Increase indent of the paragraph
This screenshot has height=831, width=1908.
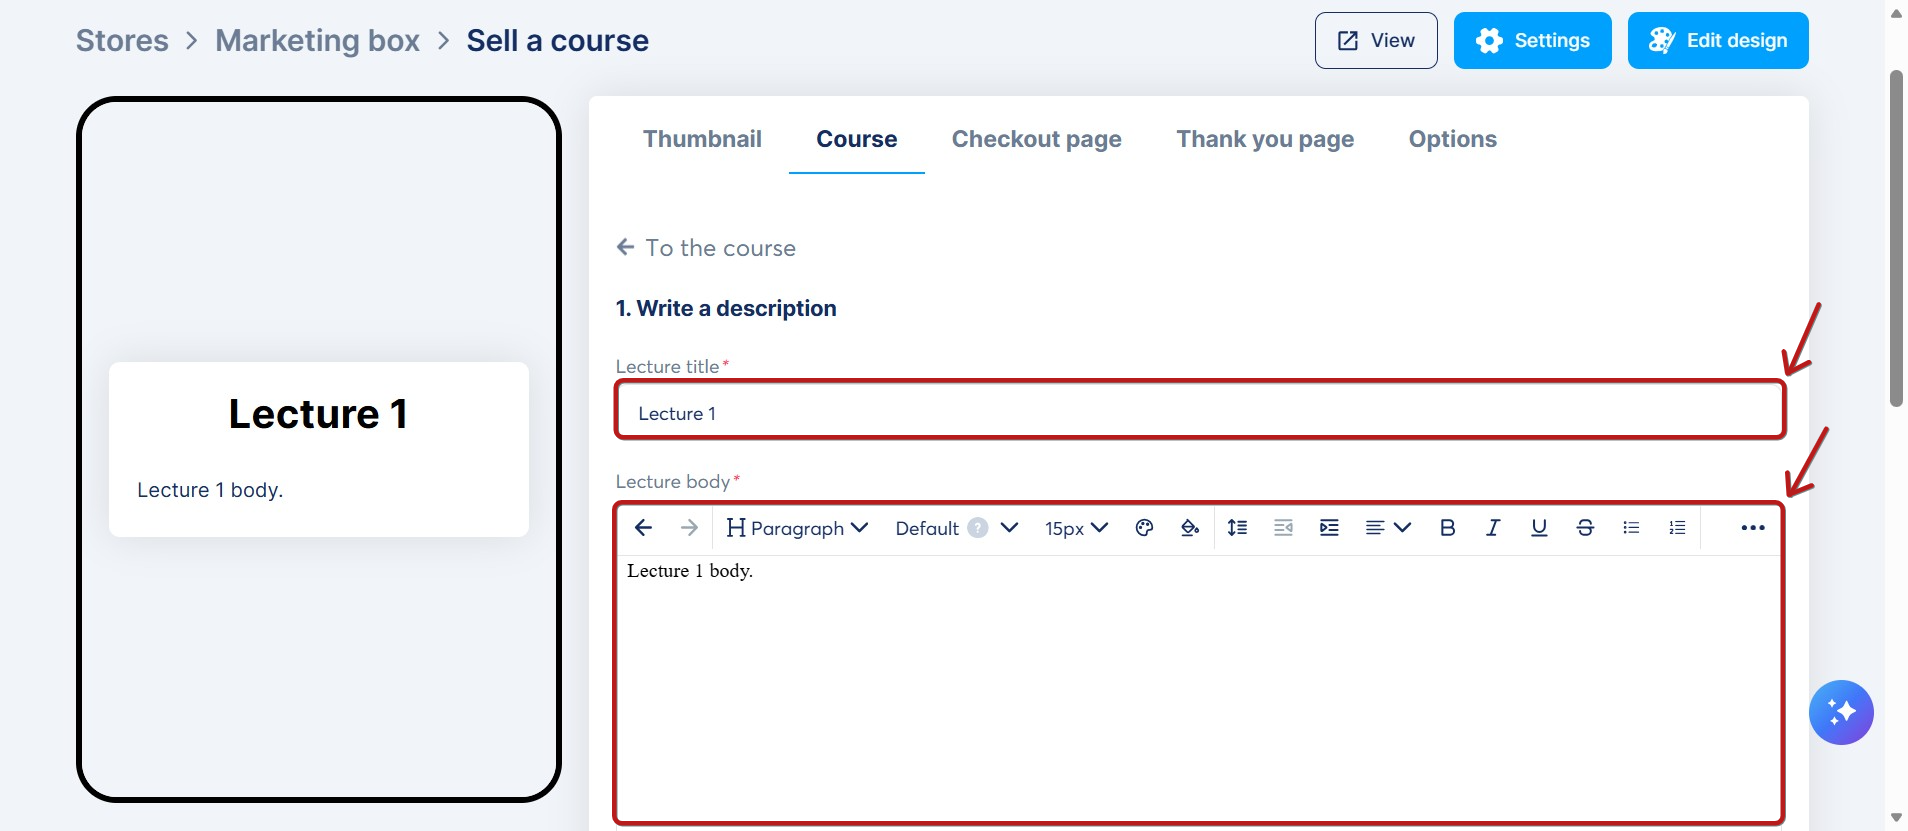[x=1329, y=528]
